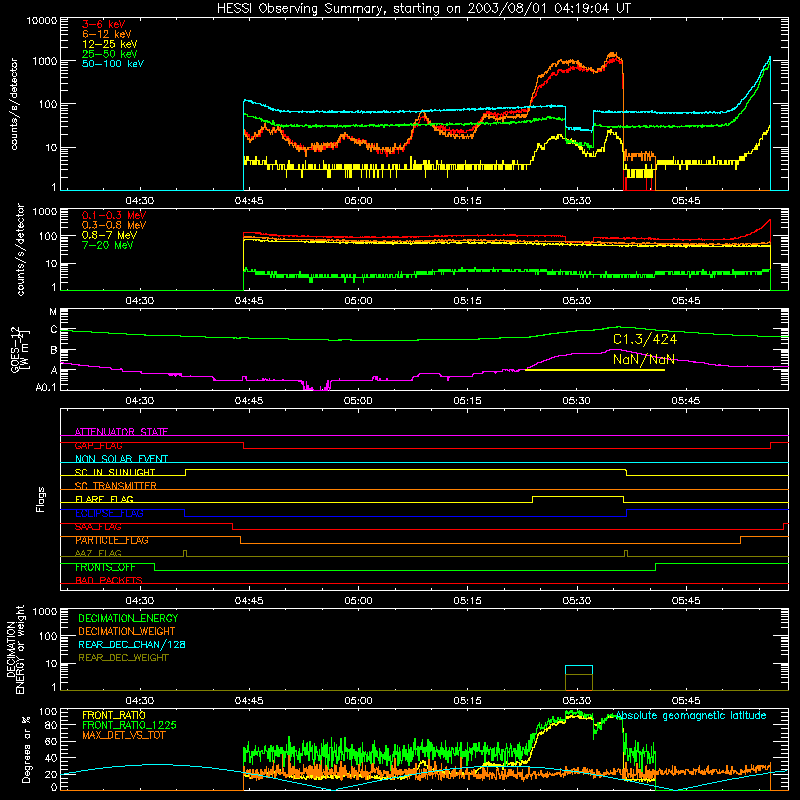Click the yellow flare interval bar in GOES panel

coord(595,370)
